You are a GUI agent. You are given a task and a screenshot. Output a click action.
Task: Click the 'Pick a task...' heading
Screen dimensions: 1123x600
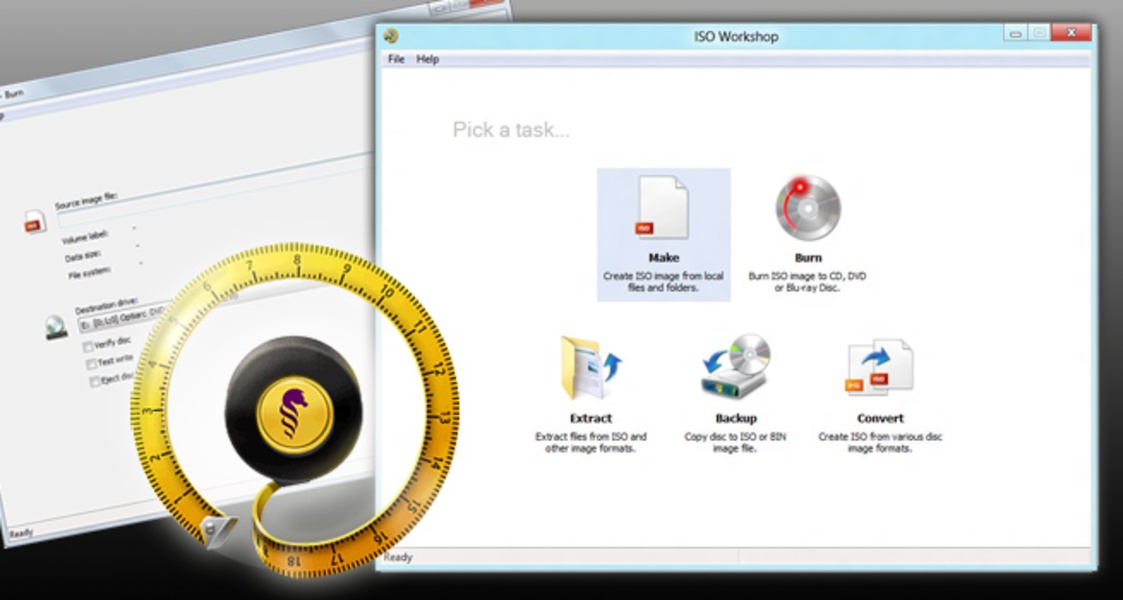pos(511,130)
